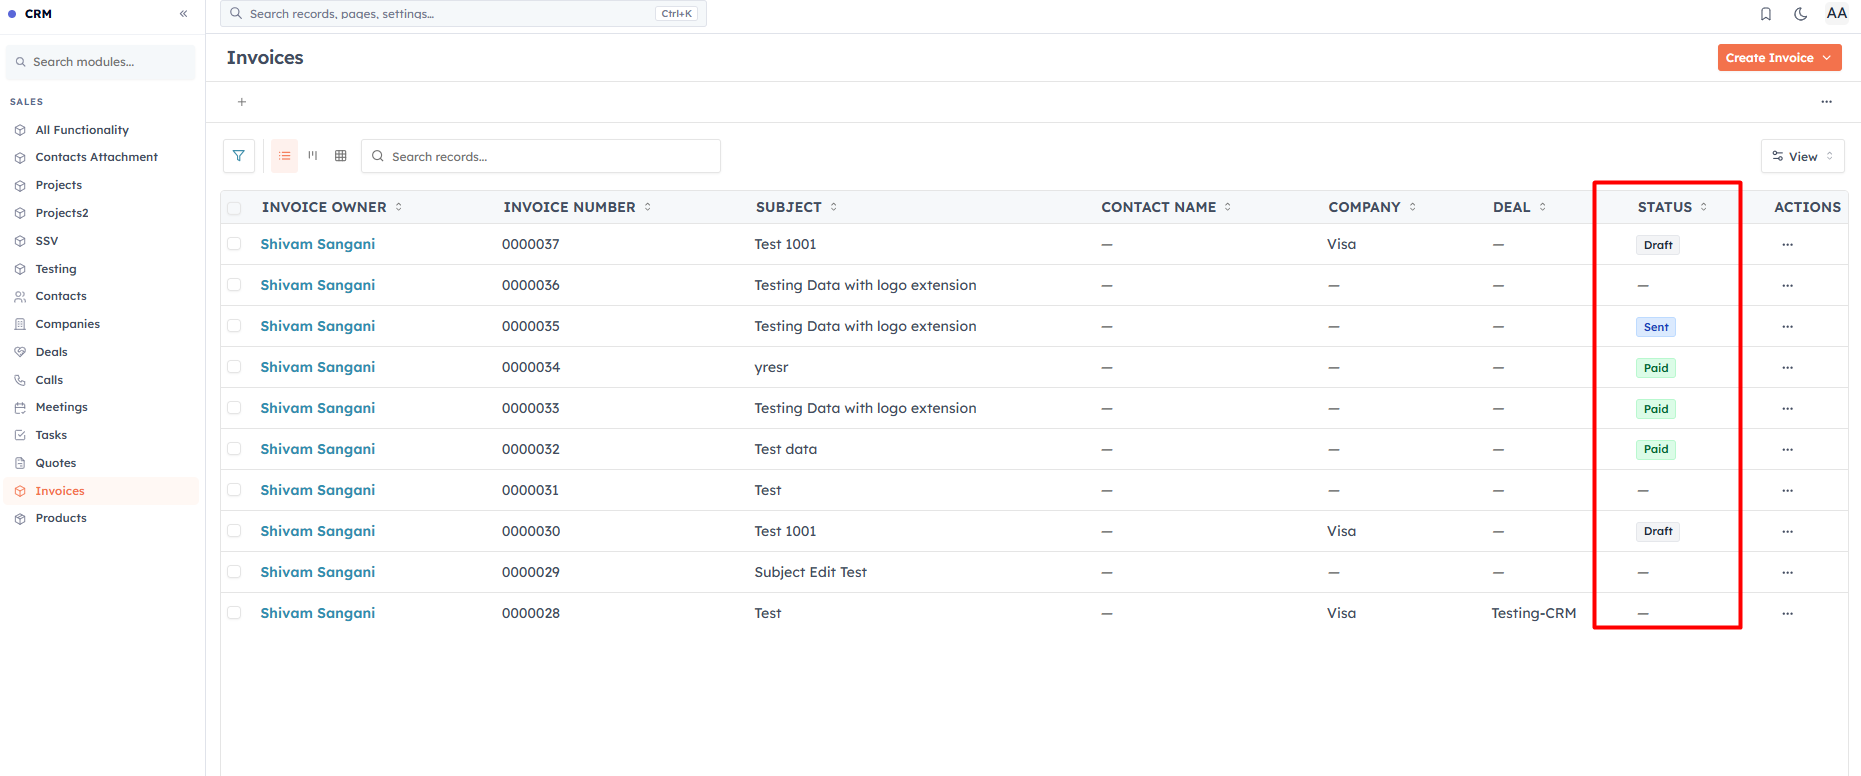Screen dimensions: 1861x776
Task: Sort by Invoice Number column
Action: coord(577,207)
